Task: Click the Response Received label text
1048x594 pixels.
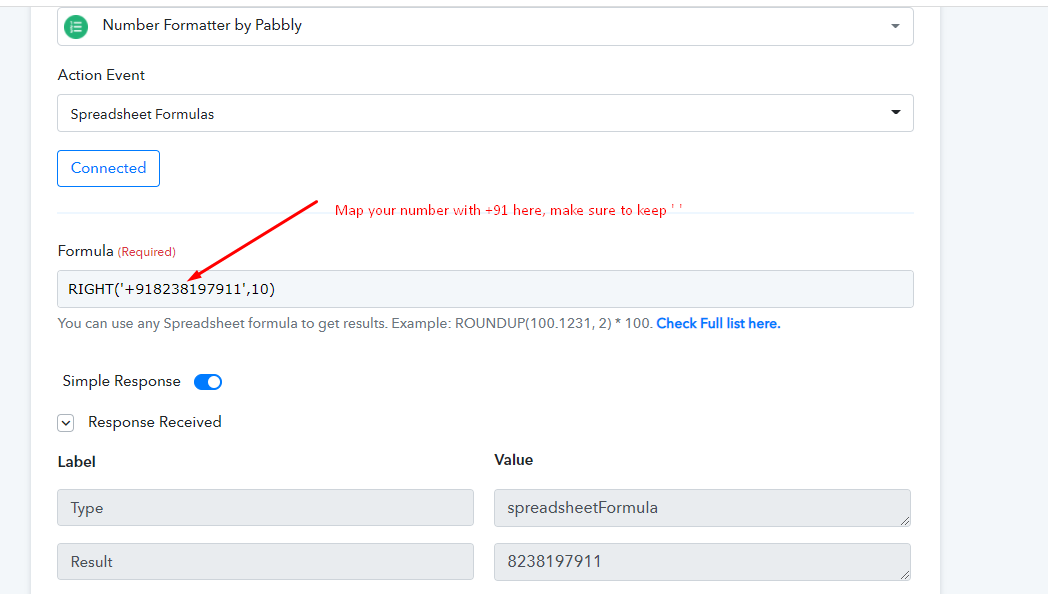Action: [x=154, y=422]
